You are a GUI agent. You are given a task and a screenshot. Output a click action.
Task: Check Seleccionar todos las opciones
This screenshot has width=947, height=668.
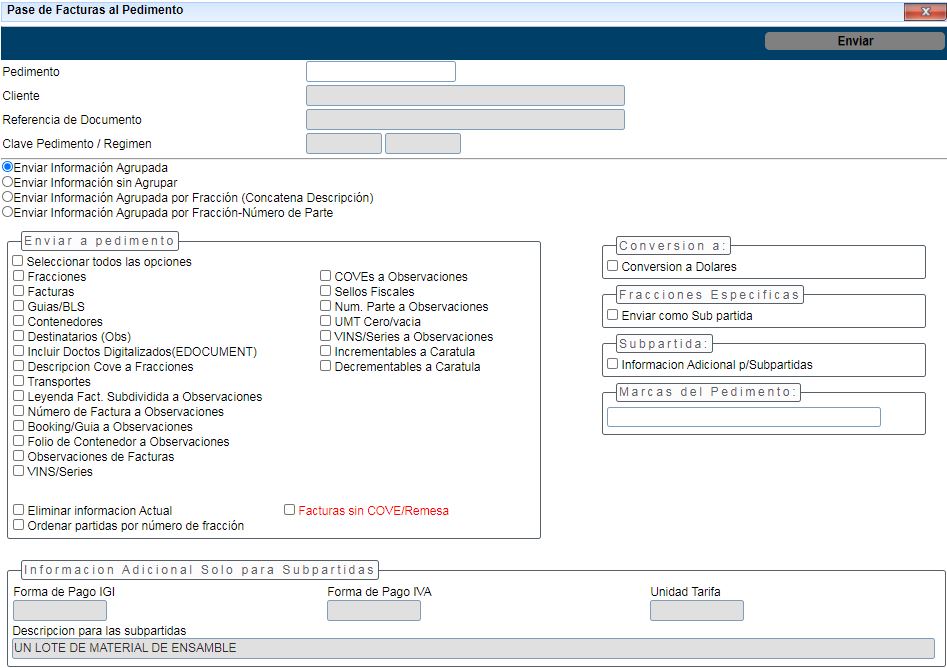click(x=19, y=262)
